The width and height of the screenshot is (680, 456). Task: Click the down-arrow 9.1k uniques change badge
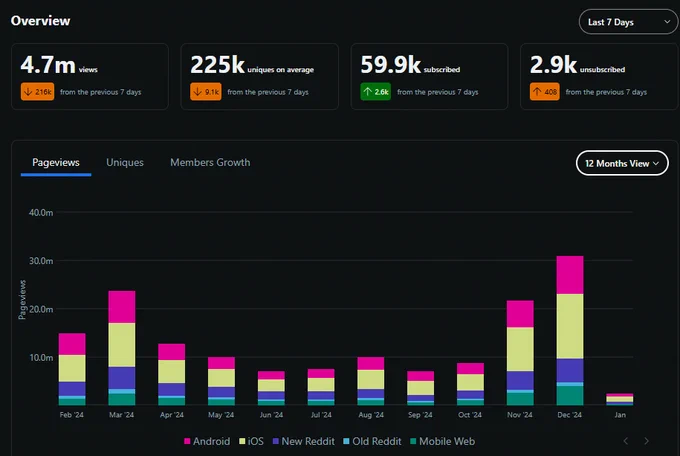[x=206, y=92]
